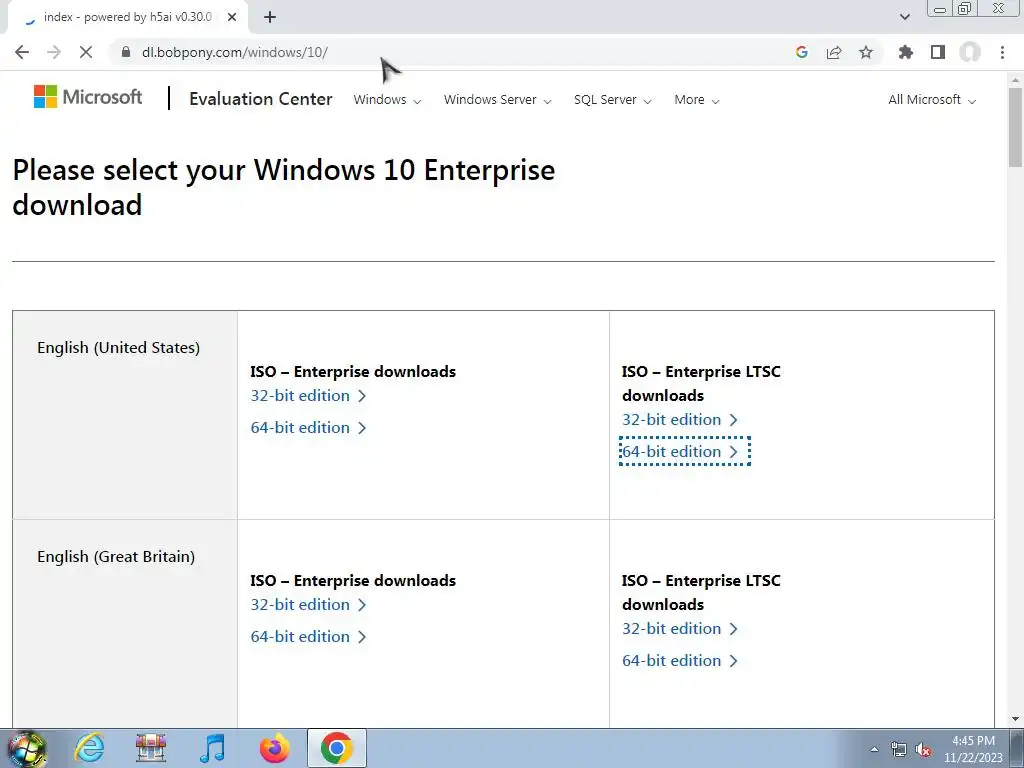The width and height of the screenshot is (1024, 768).
Task: Open a new tab with plus button
Action: click(x=270, y=18)
